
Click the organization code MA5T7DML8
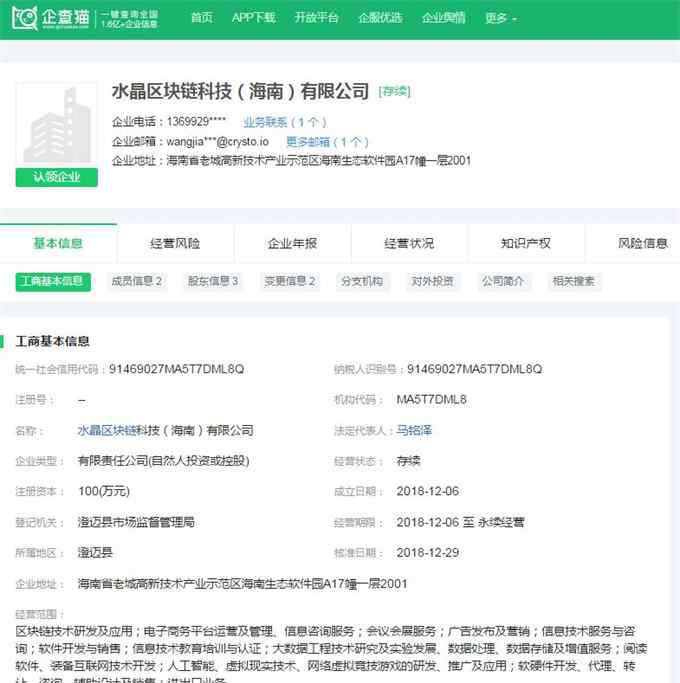coord(431,400)
